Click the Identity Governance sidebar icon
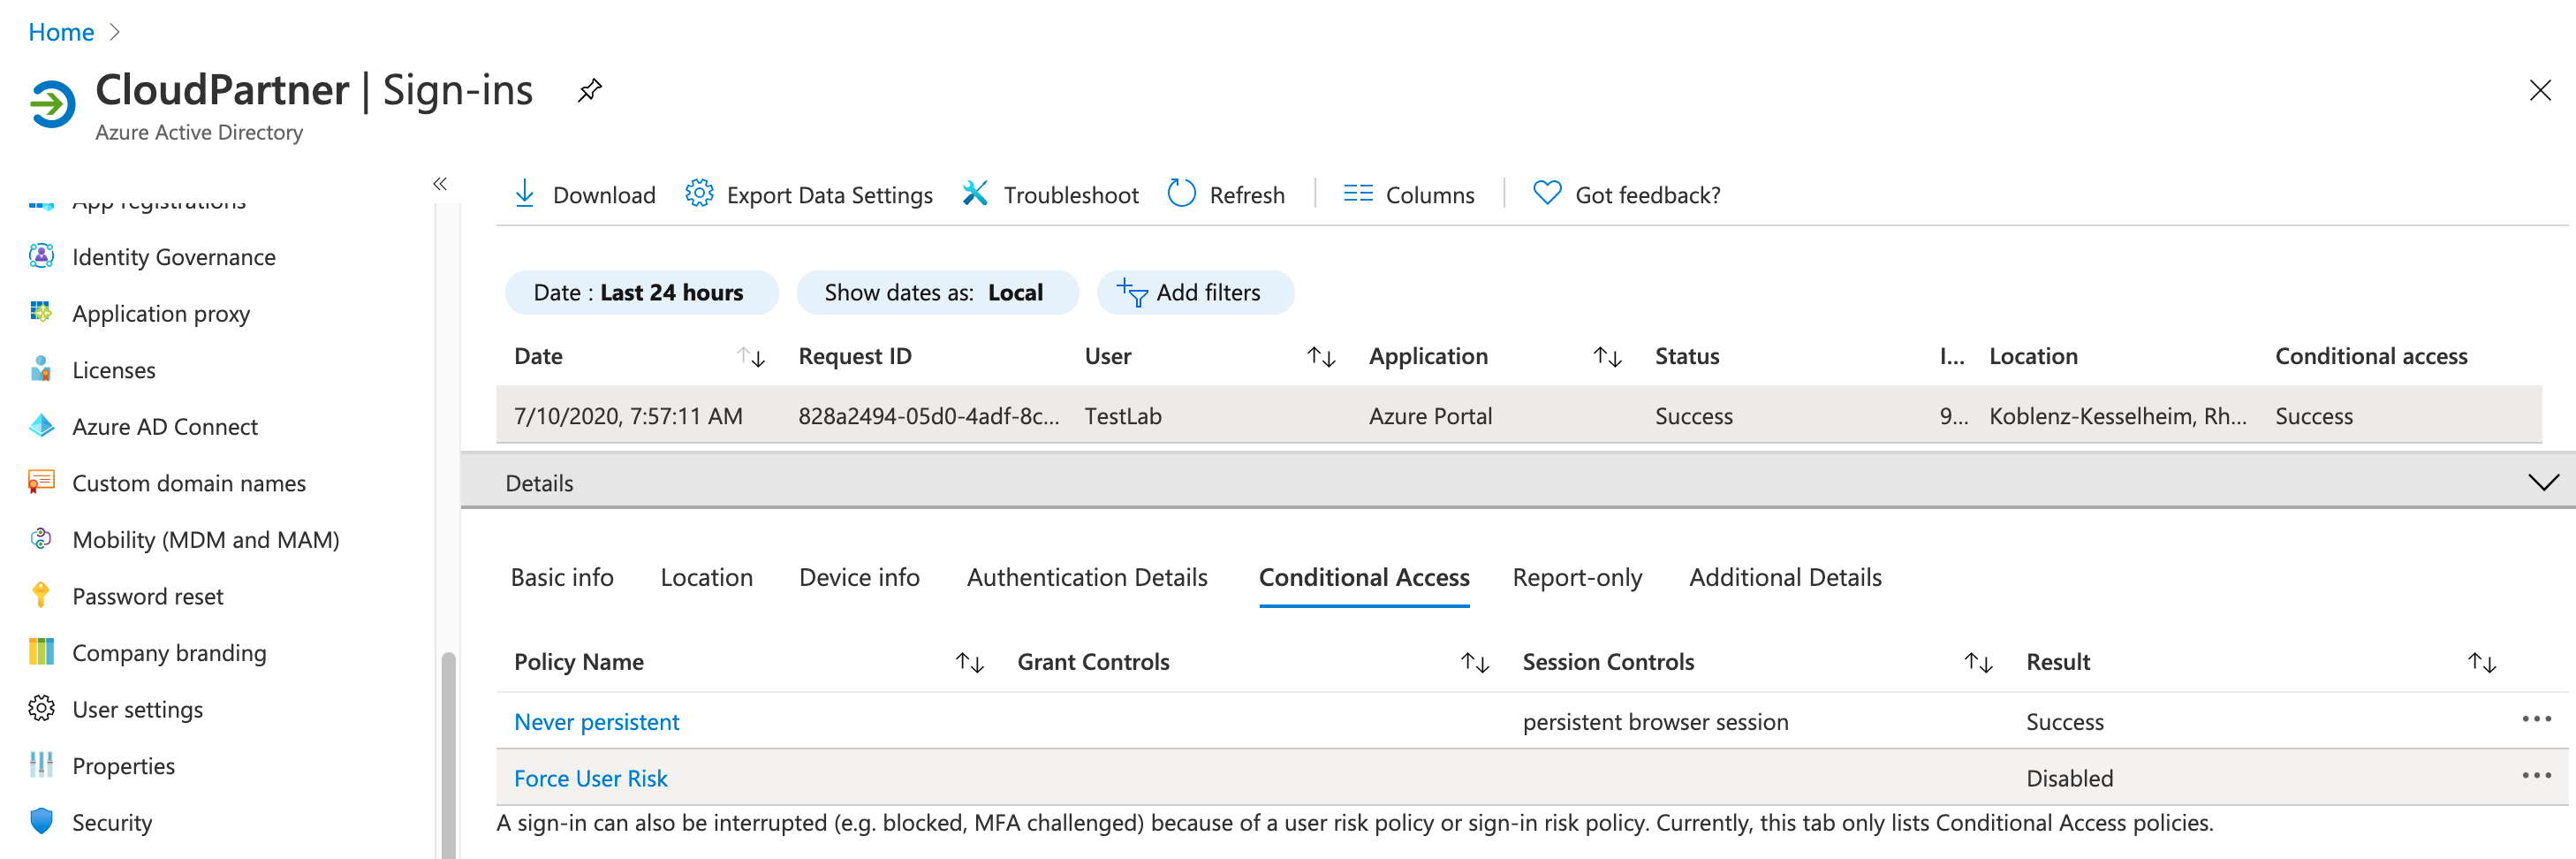This screenshot has width=2576, height=859. pos(41,256)
